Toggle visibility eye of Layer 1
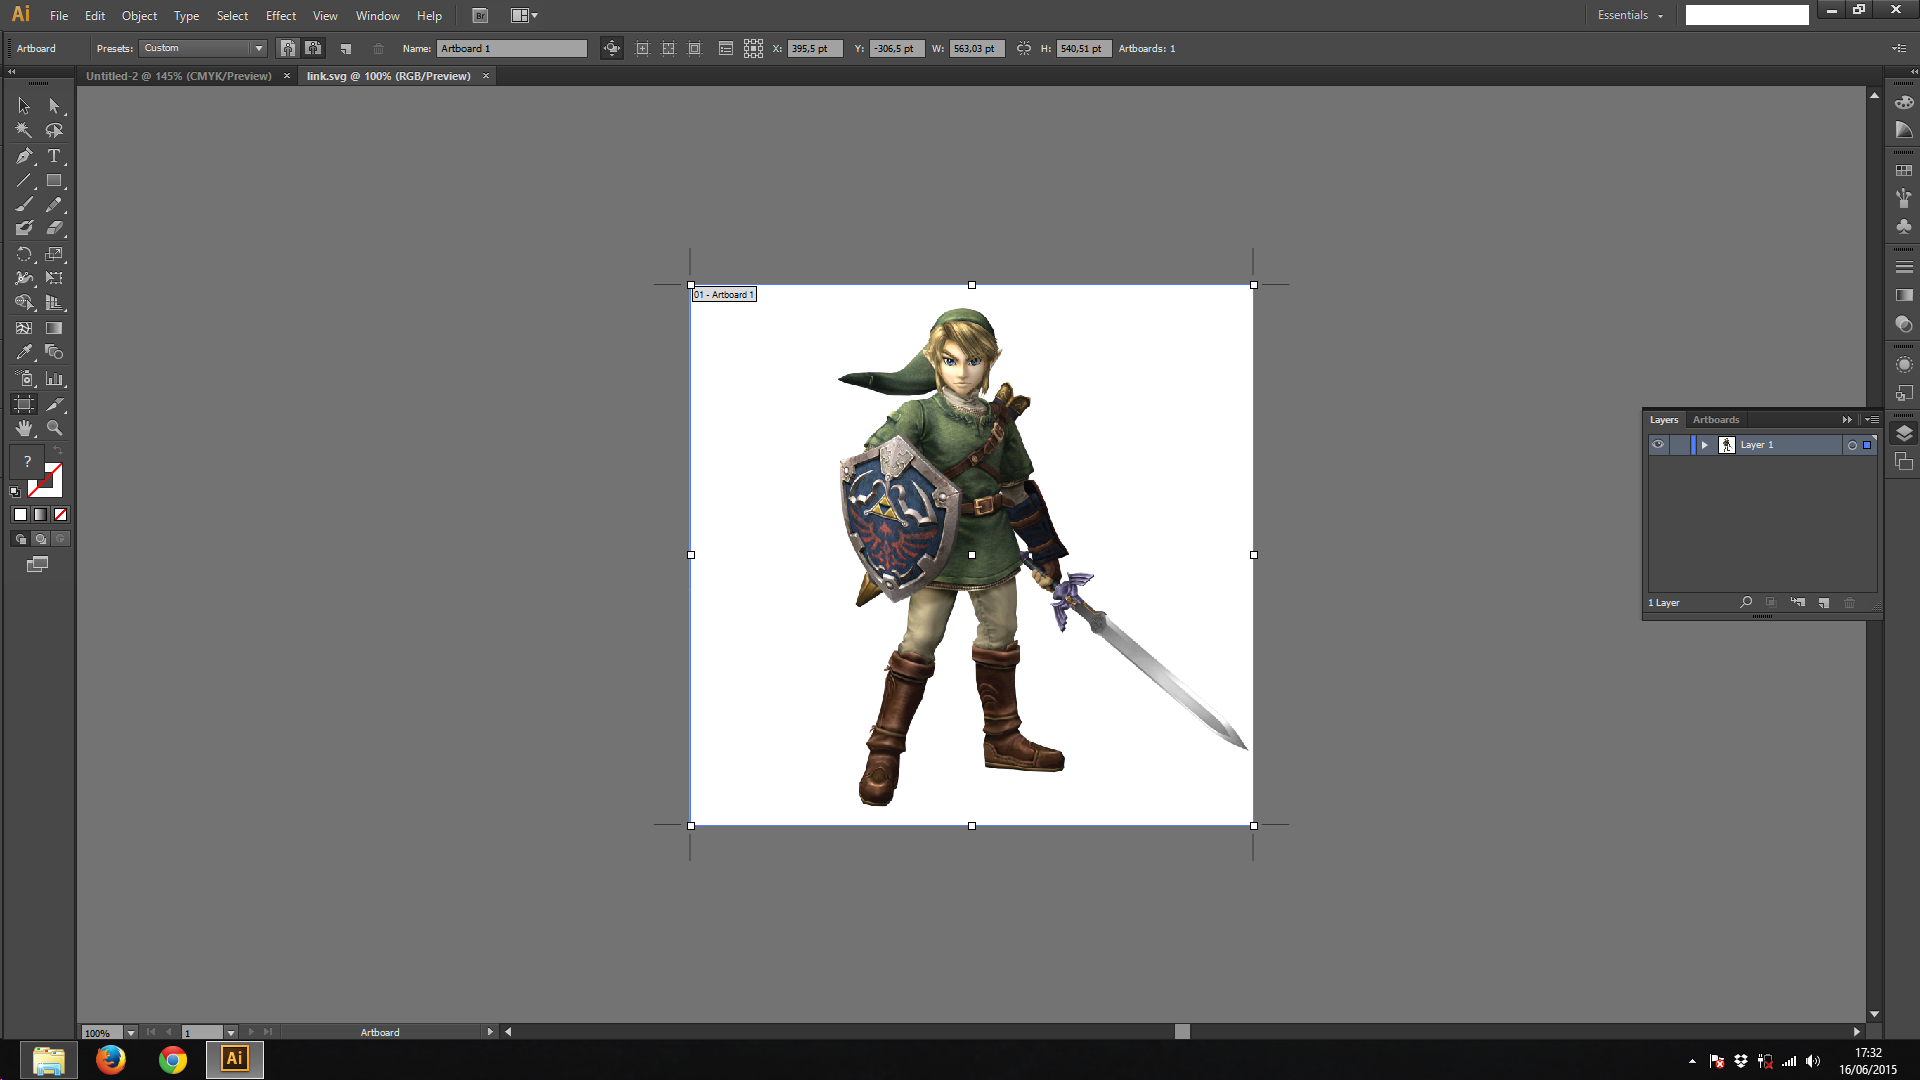 pos(1658,445)
